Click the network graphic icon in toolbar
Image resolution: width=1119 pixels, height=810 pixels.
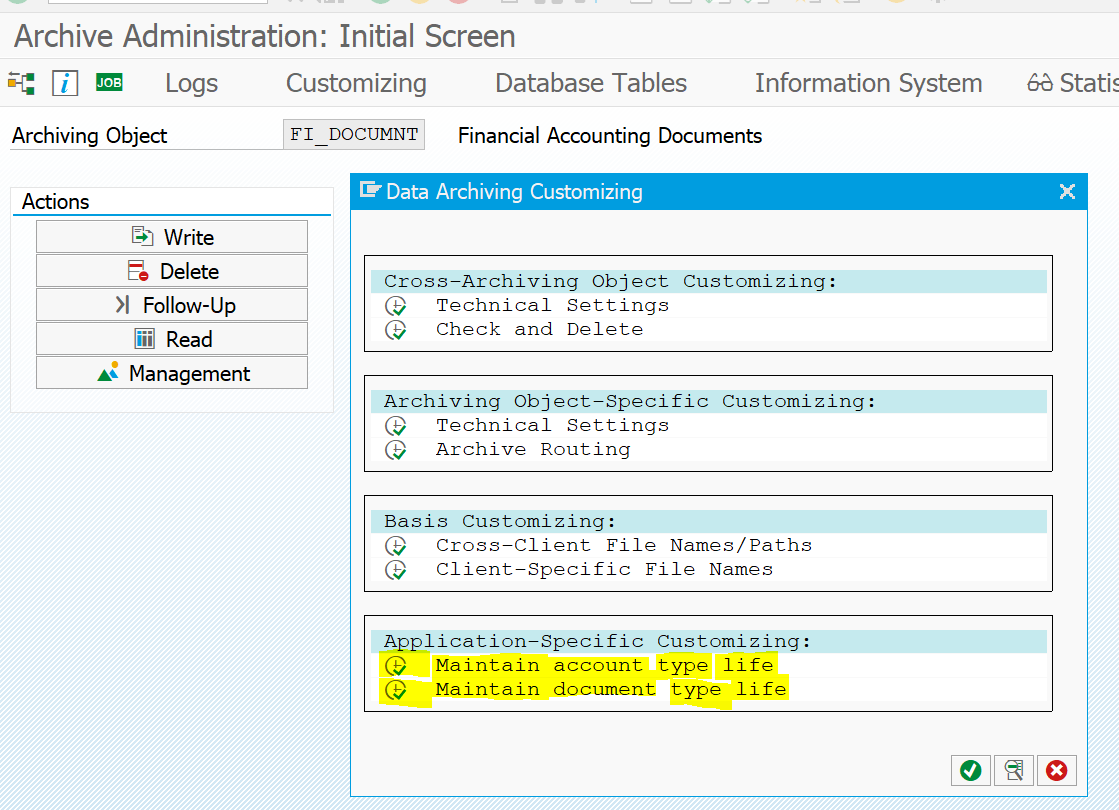[x=21, y=83]
